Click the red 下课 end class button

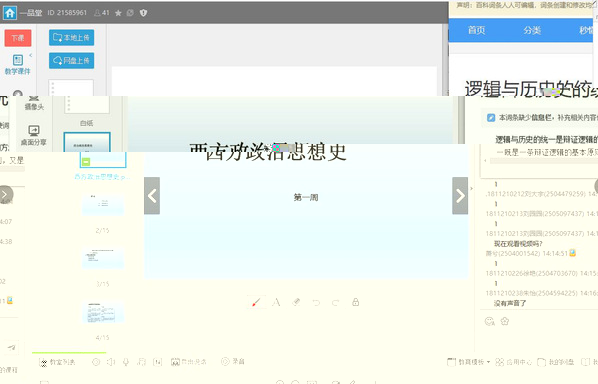coord(18,38)
